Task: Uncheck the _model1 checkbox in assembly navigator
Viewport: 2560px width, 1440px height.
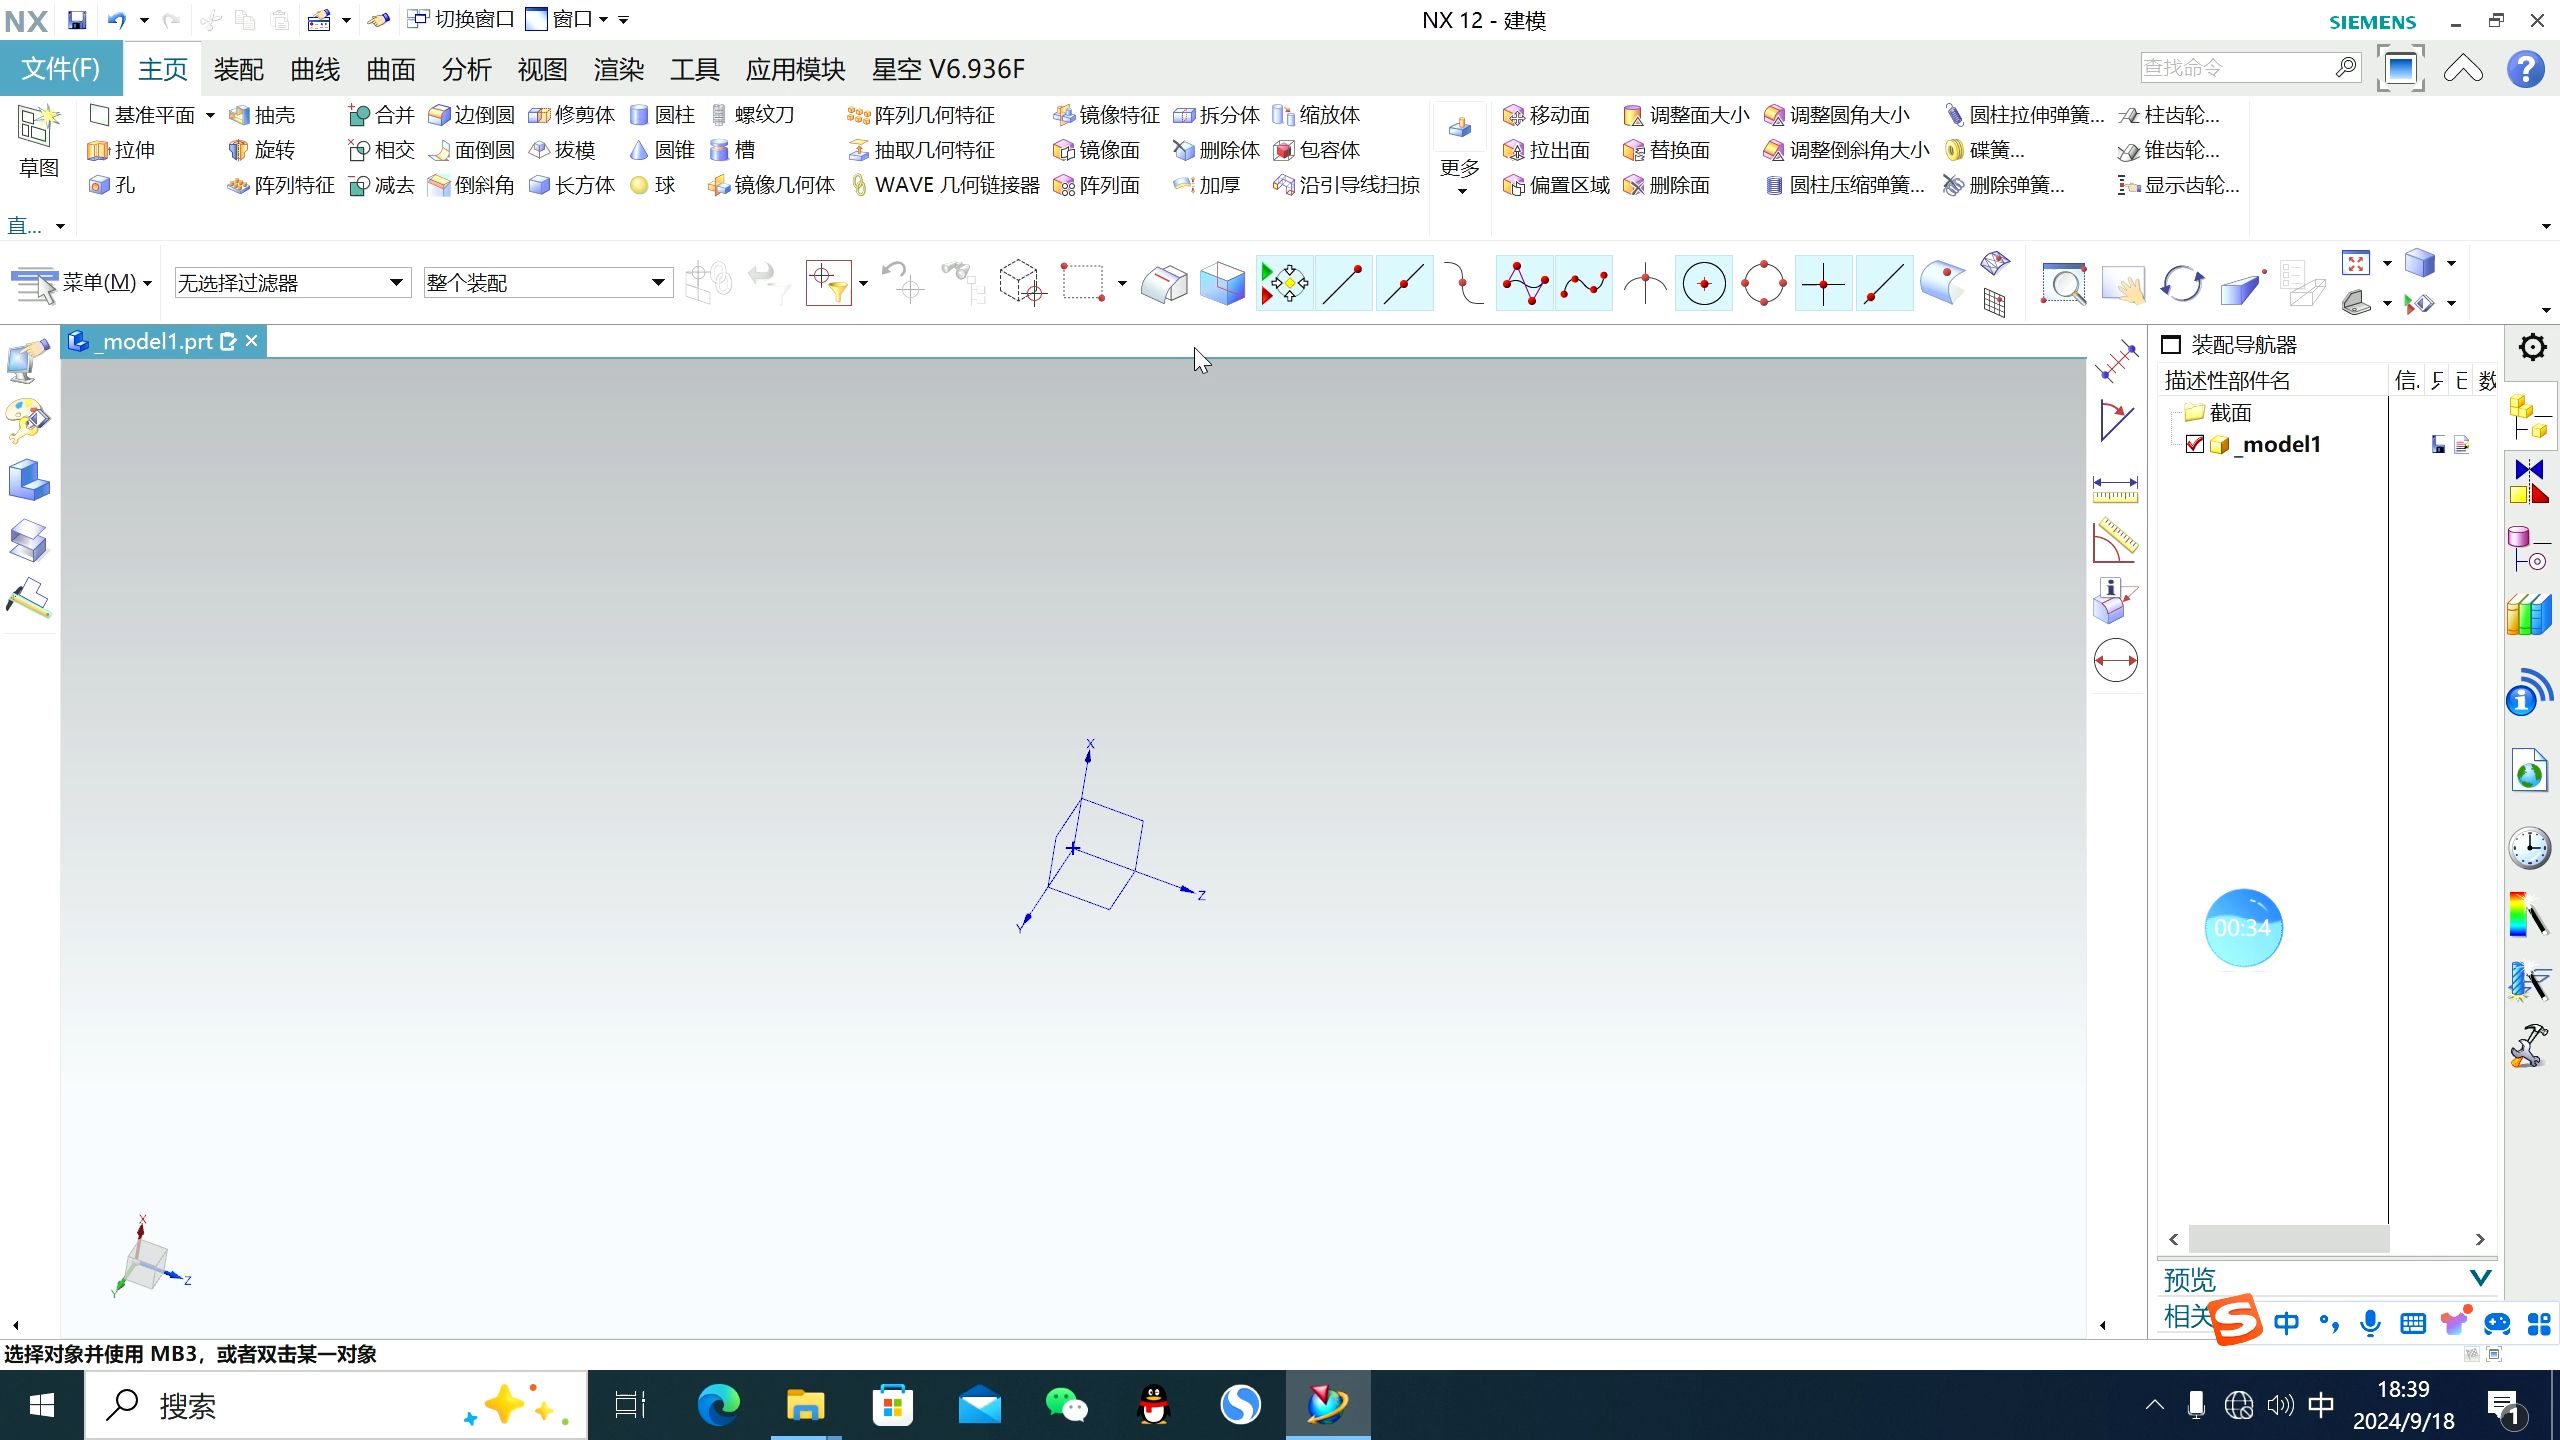Action: (x=2196, y=443)
